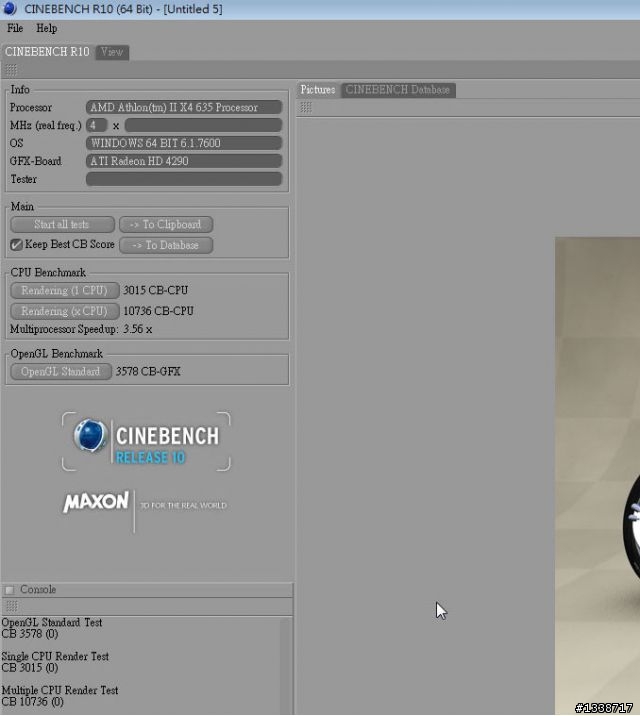Select the Pictures tab

click(318, 90)
